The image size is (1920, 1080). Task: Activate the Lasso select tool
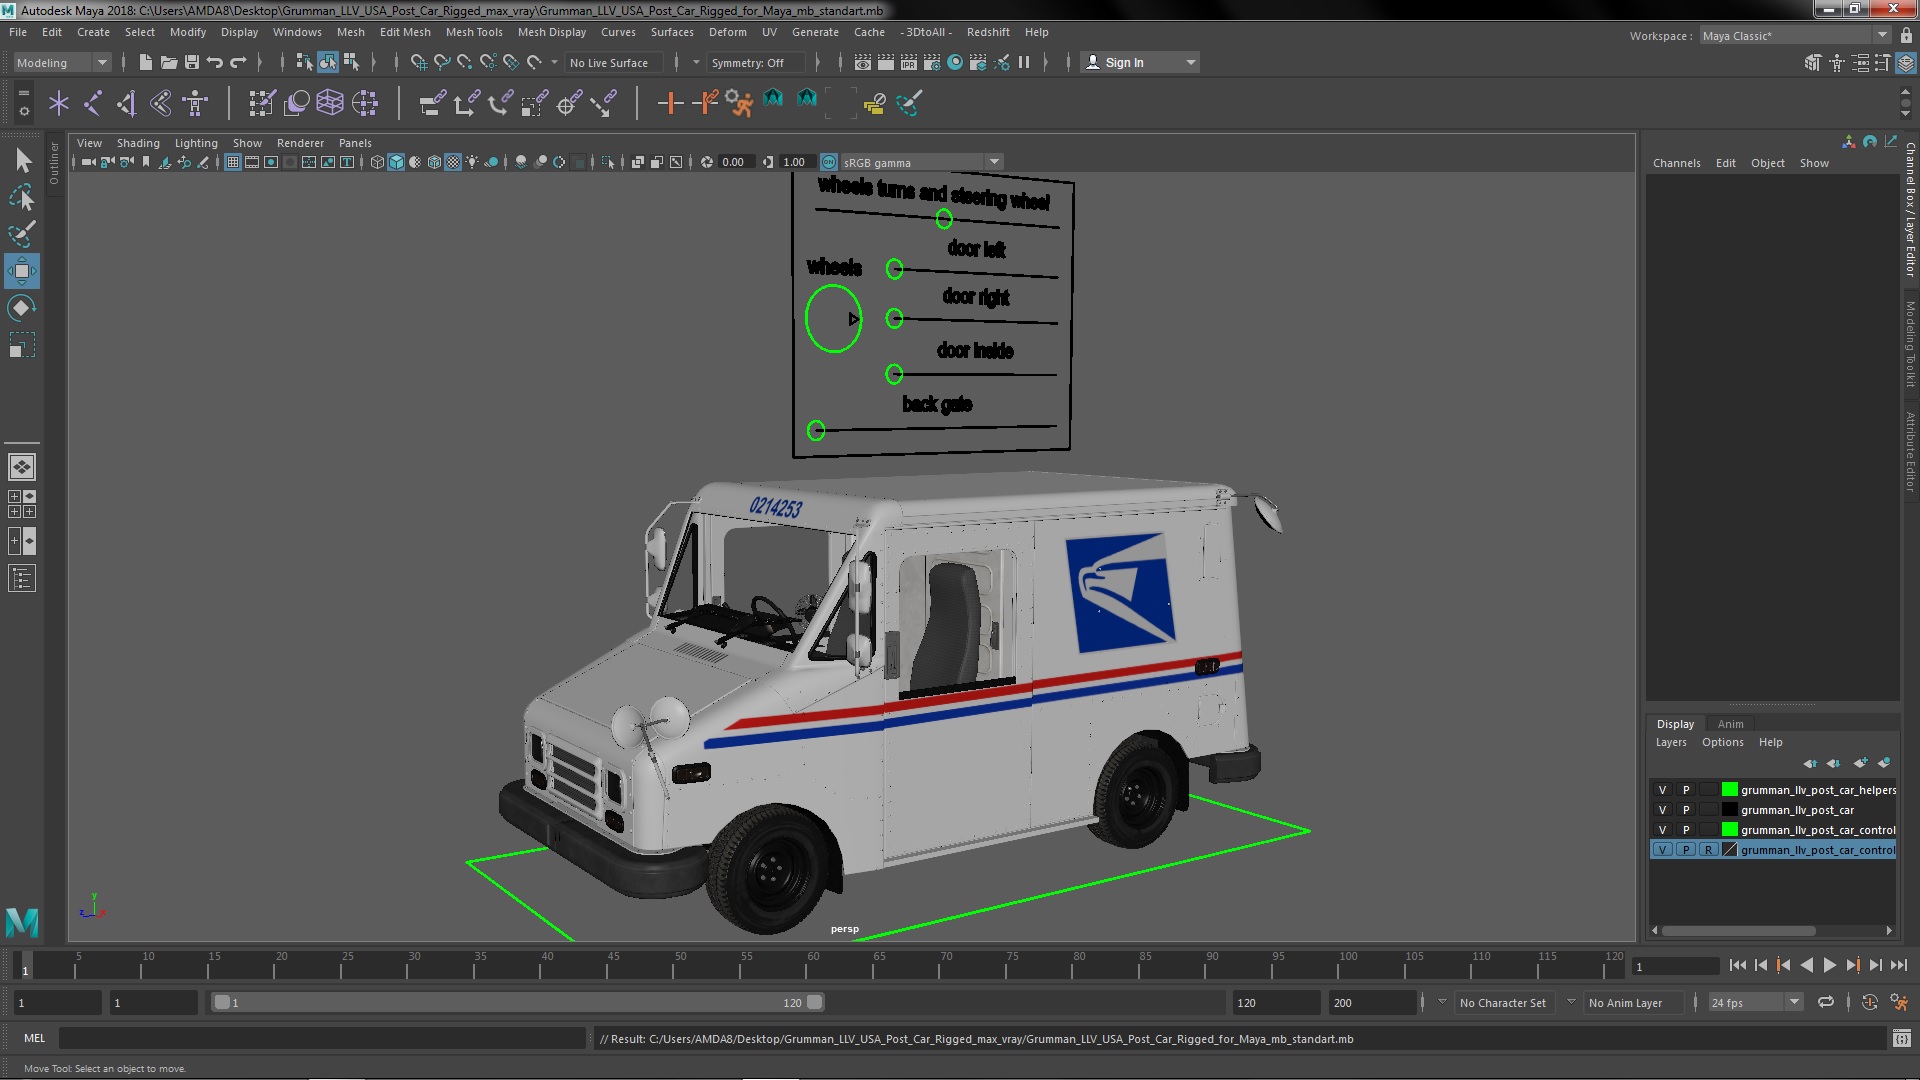coord(22,197)
